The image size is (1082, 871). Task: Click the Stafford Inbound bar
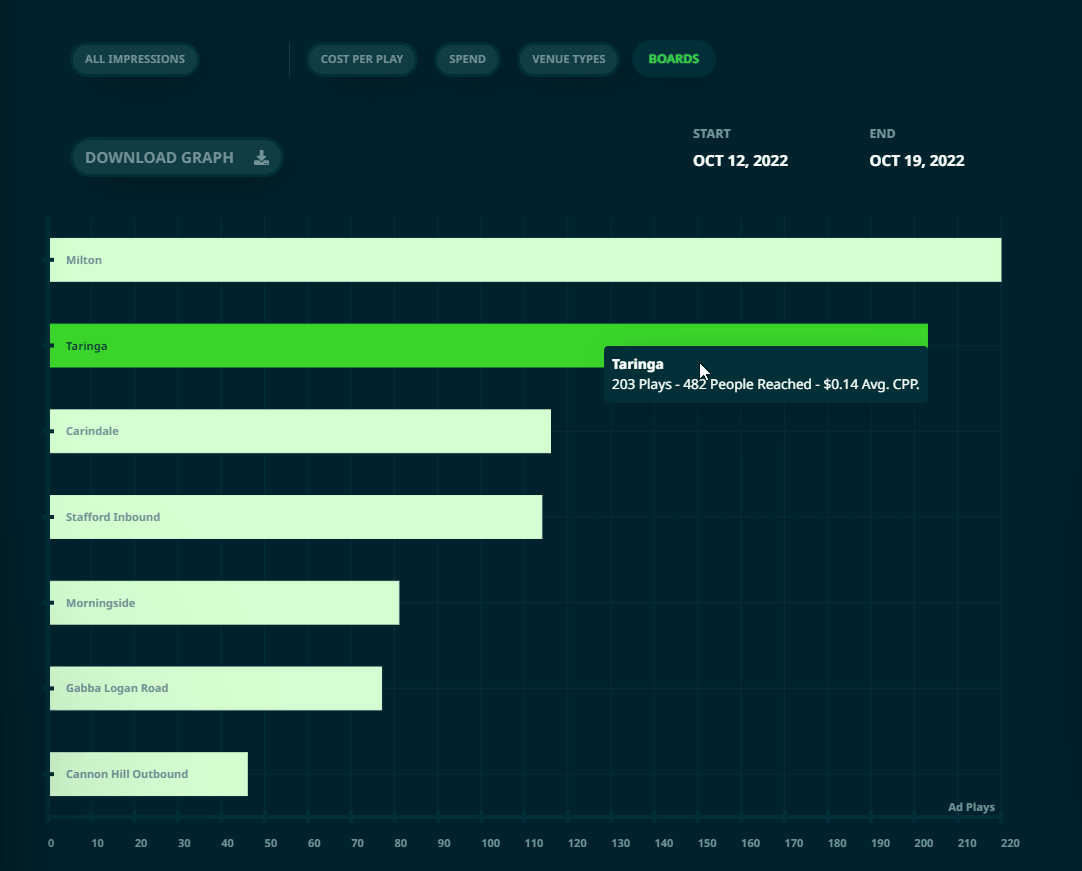pyautogui.click(x=296, y=517)
